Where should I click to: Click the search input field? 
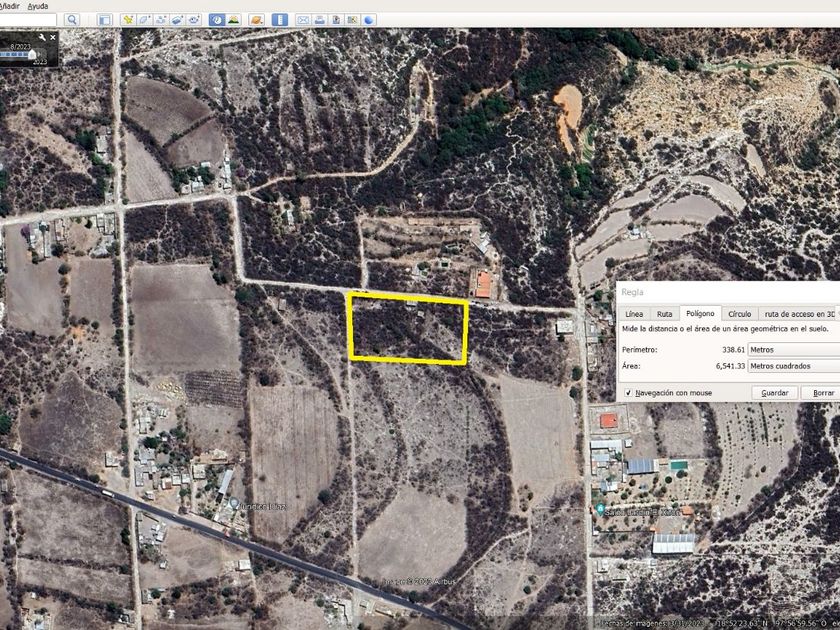(28, 20)
